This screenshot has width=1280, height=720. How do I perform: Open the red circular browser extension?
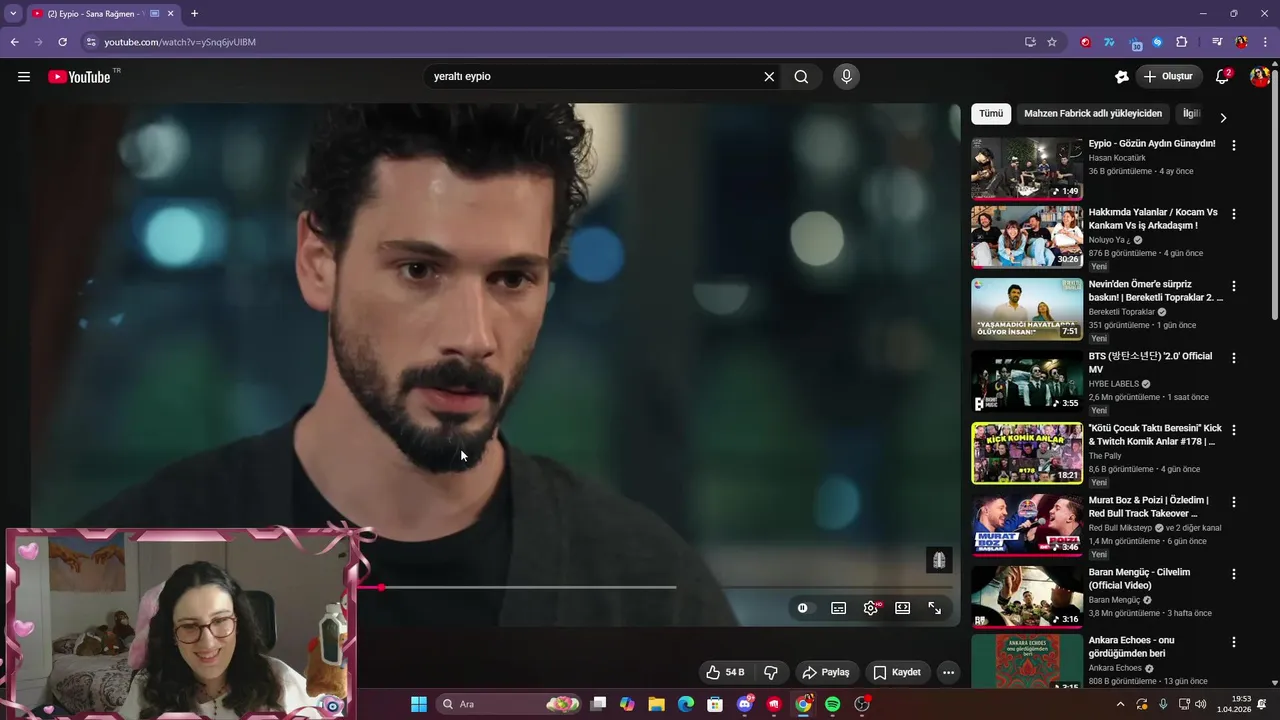[x=1085, y=42]
